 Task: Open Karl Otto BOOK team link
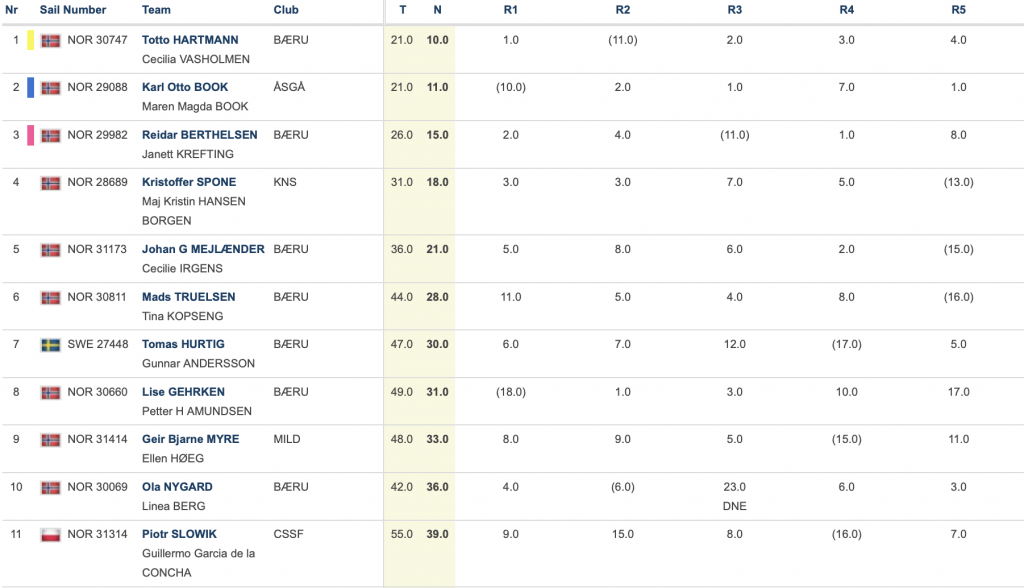185,87
